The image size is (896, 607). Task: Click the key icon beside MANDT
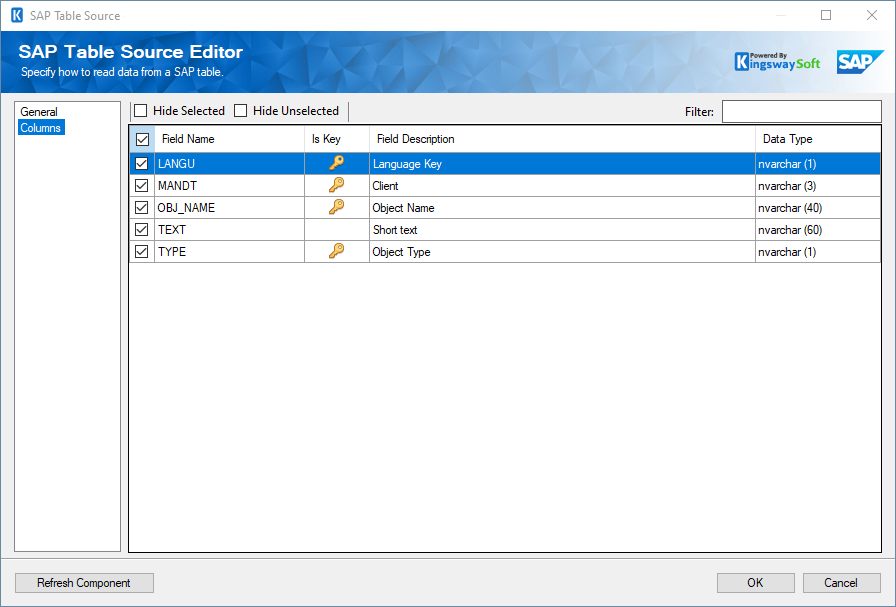click(335, 185)
